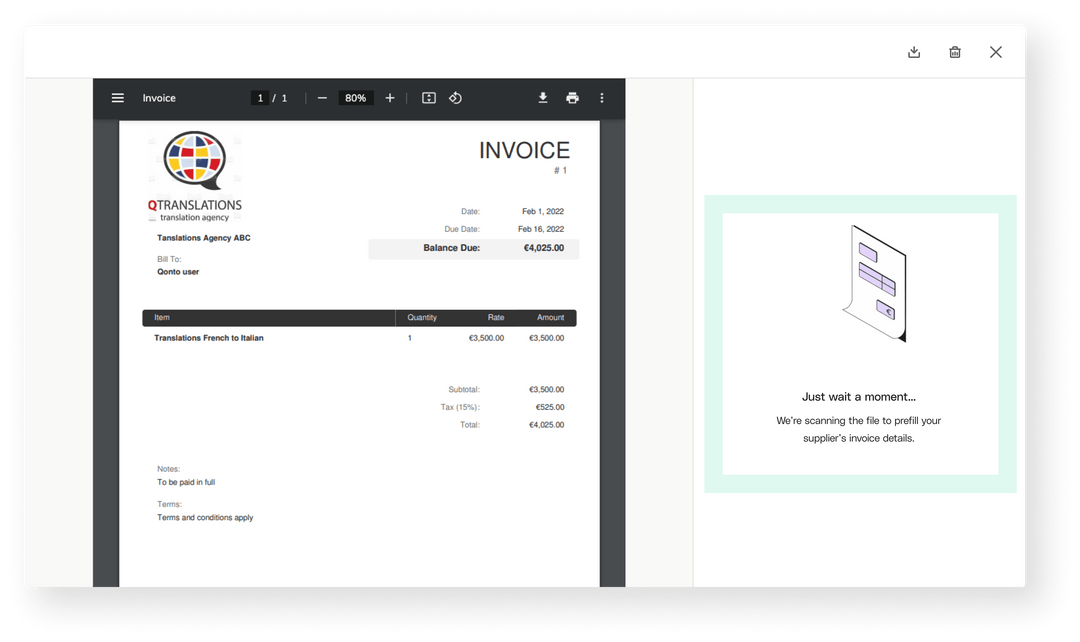Zoom out of the invoice PDF
The image size is (1080, 642).
322,98
